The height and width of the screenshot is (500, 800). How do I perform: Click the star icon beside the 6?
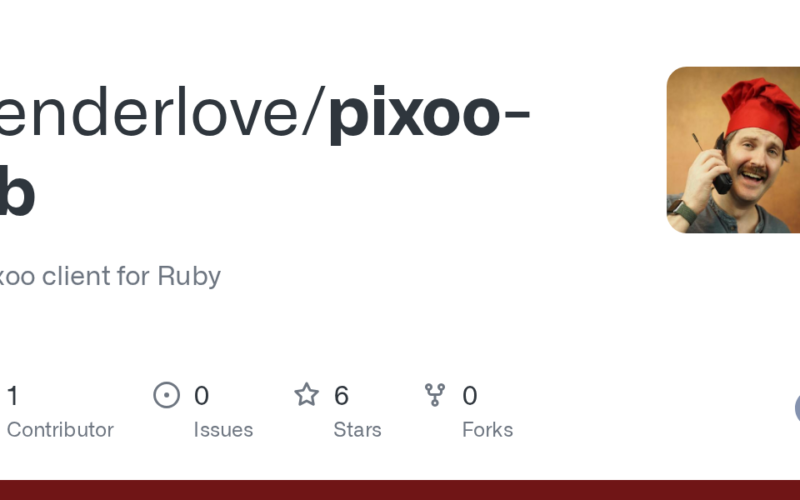tap(306, 395)
